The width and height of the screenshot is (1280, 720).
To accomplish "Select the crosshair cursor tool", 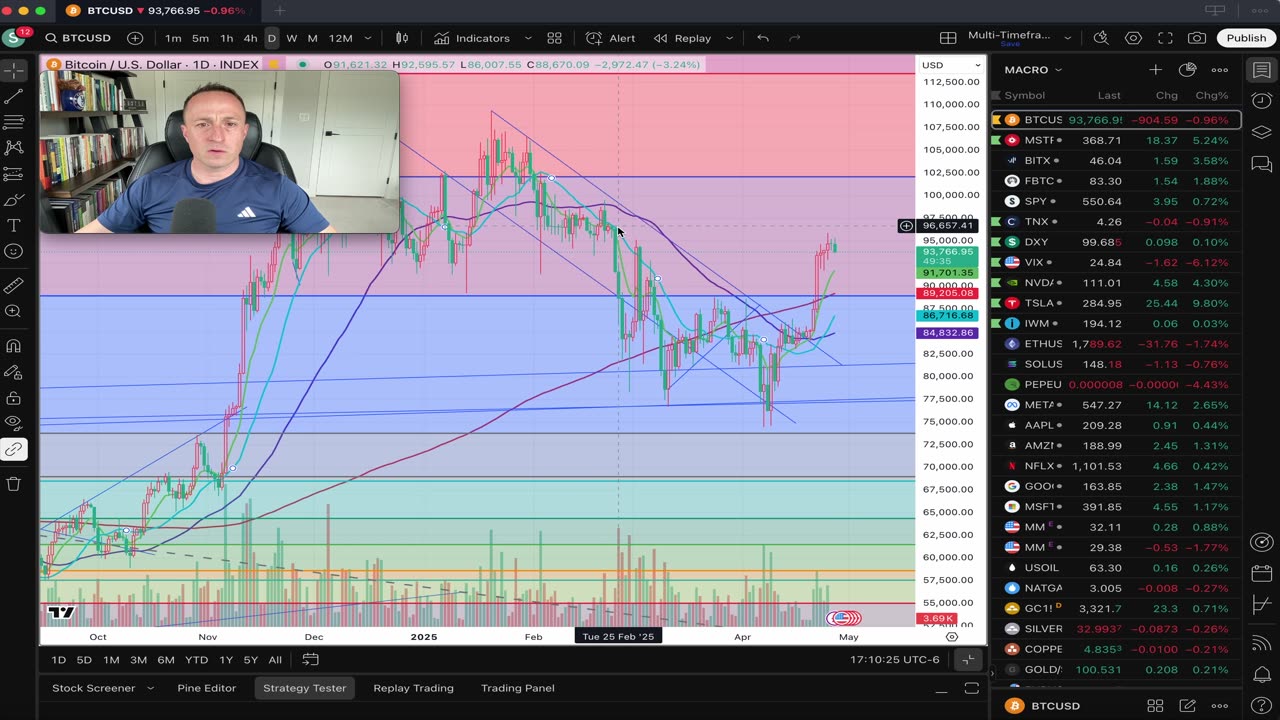I will pos(14,70).
